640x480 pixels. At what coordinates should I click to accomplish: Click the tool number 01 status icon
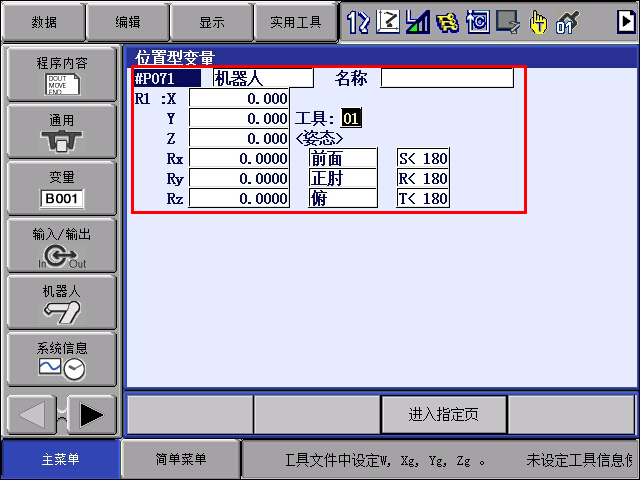567,22
